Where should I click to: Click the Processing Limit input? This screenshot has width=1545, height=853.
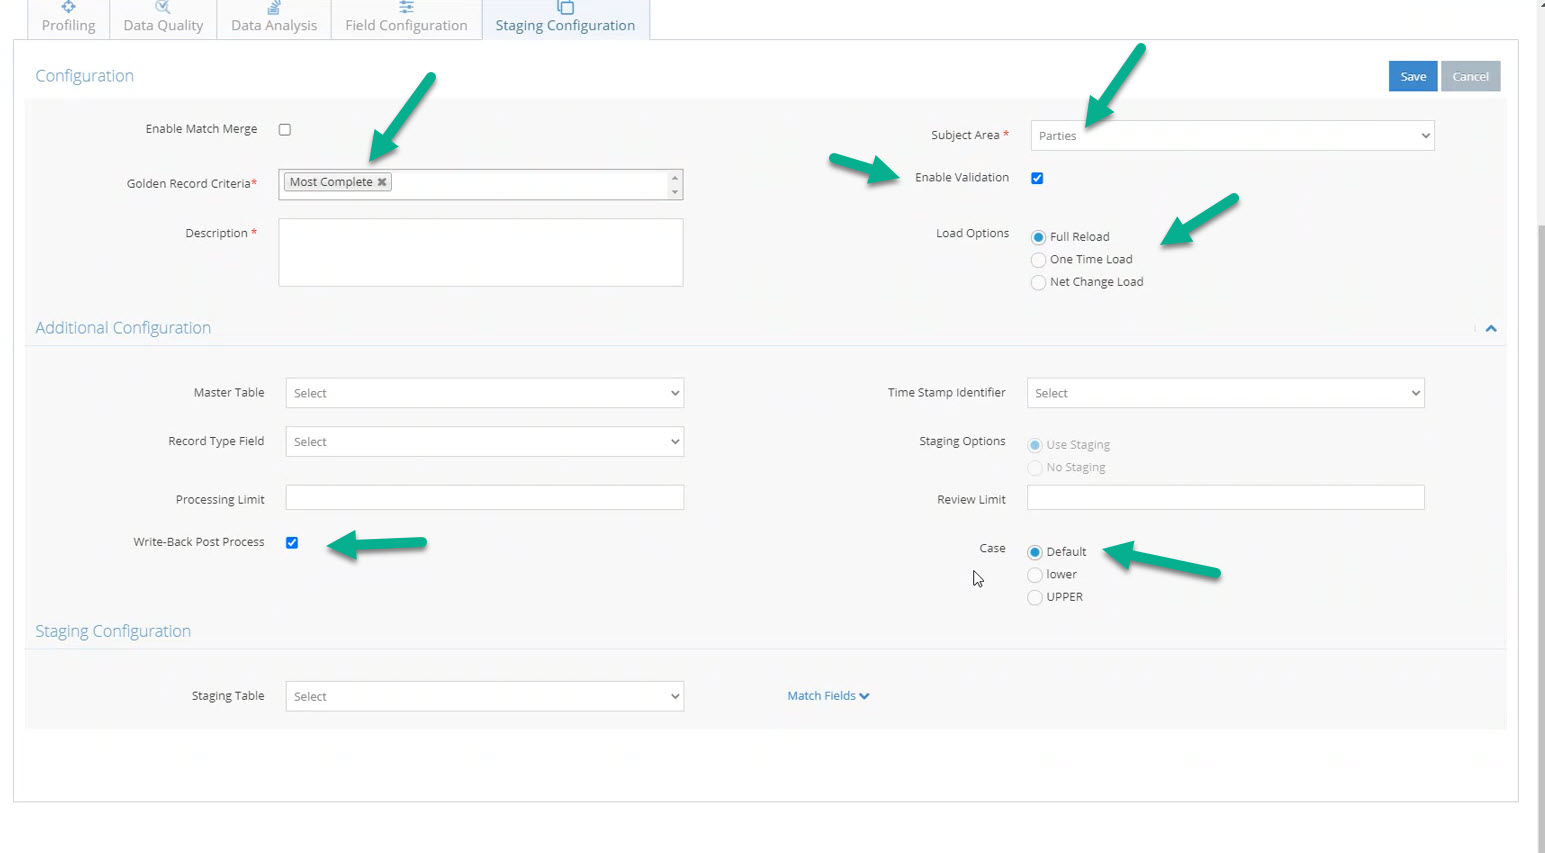pyautogui.click(x=485, y=497)
